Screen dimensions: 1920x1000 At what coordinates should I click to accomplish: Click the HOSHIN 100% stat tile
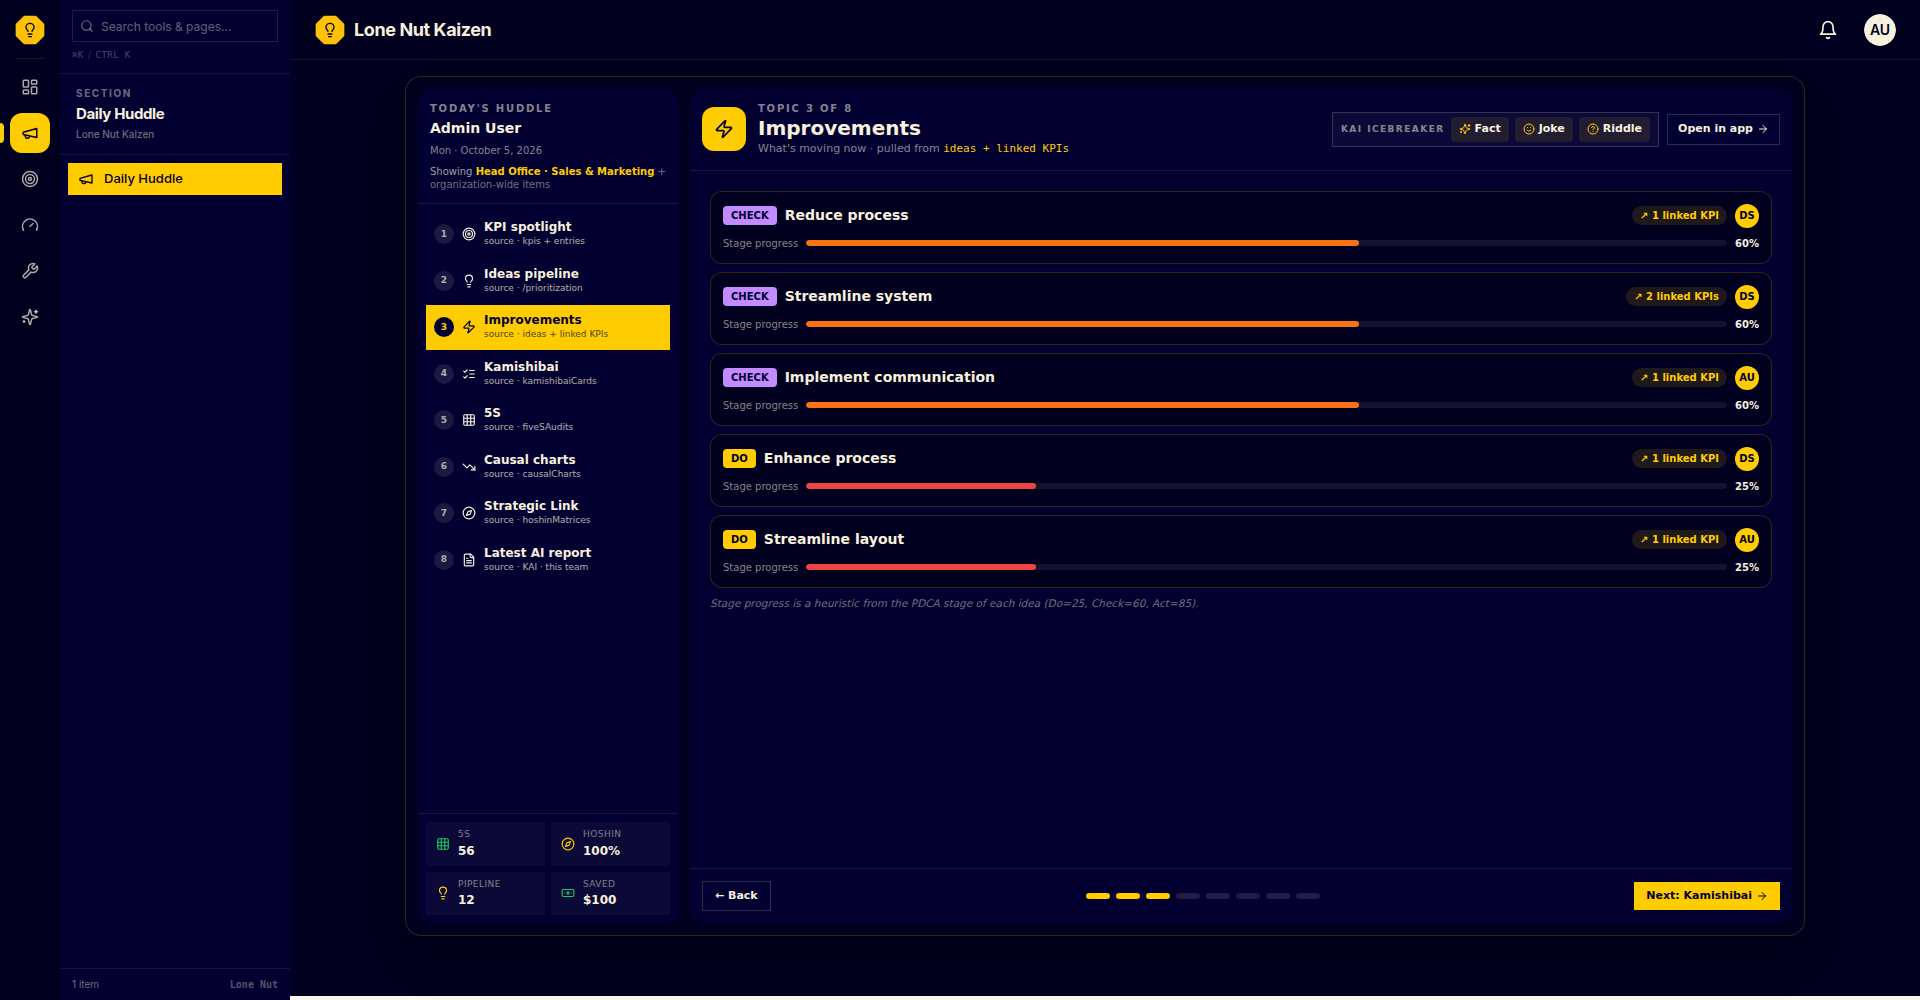610,843
